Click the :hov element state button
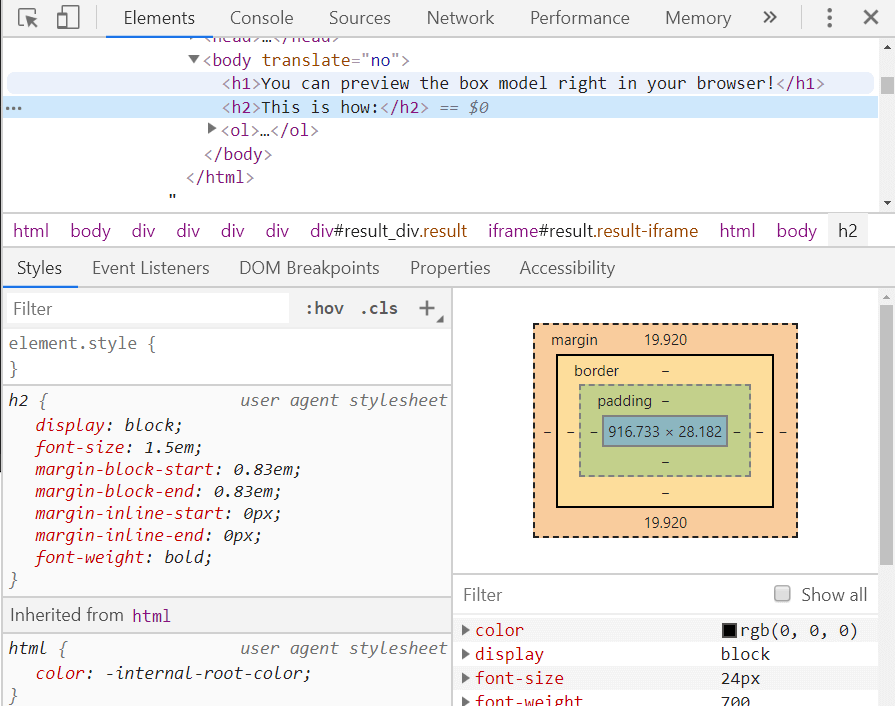895x706 pixels. [324, 308]
